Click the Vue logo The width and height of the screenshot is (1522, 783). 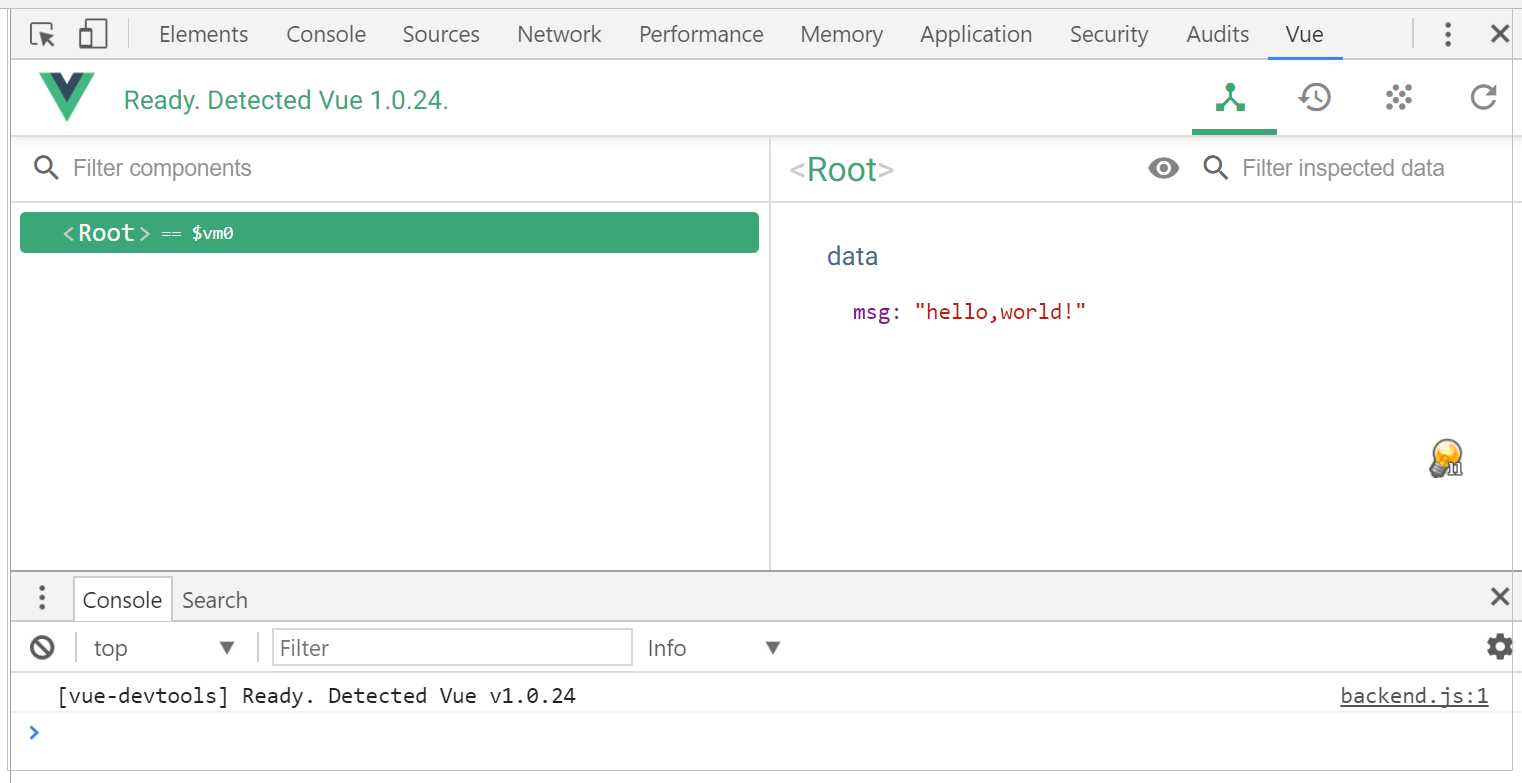[x=67, y=97]
